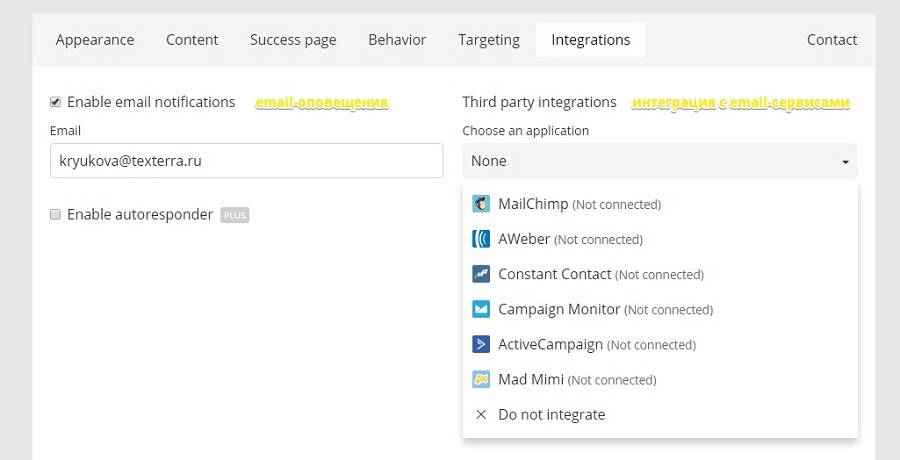Click the Third party integrations heading

[x=539, y=102]
